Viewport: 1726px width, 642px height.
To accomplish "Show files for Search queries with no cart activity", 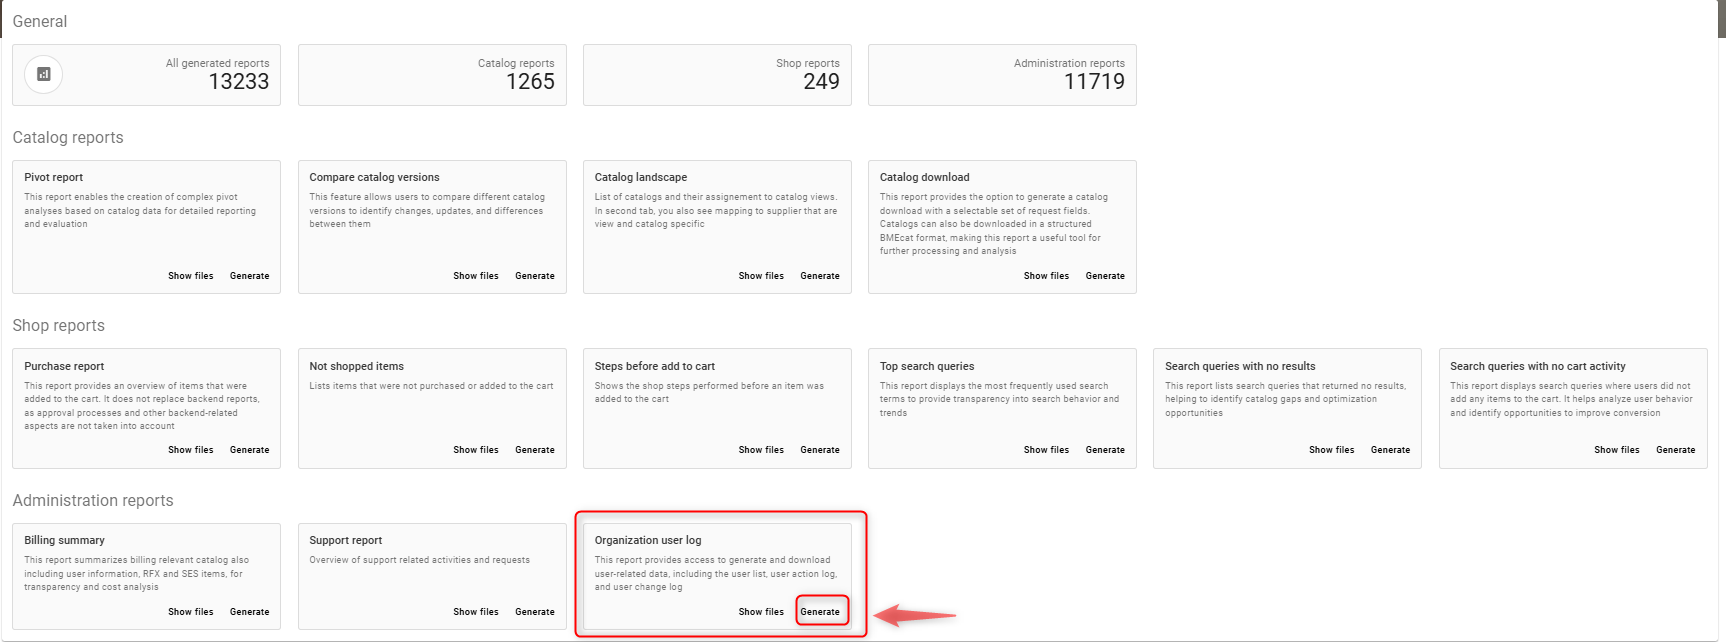I will tap(1616, 450).
